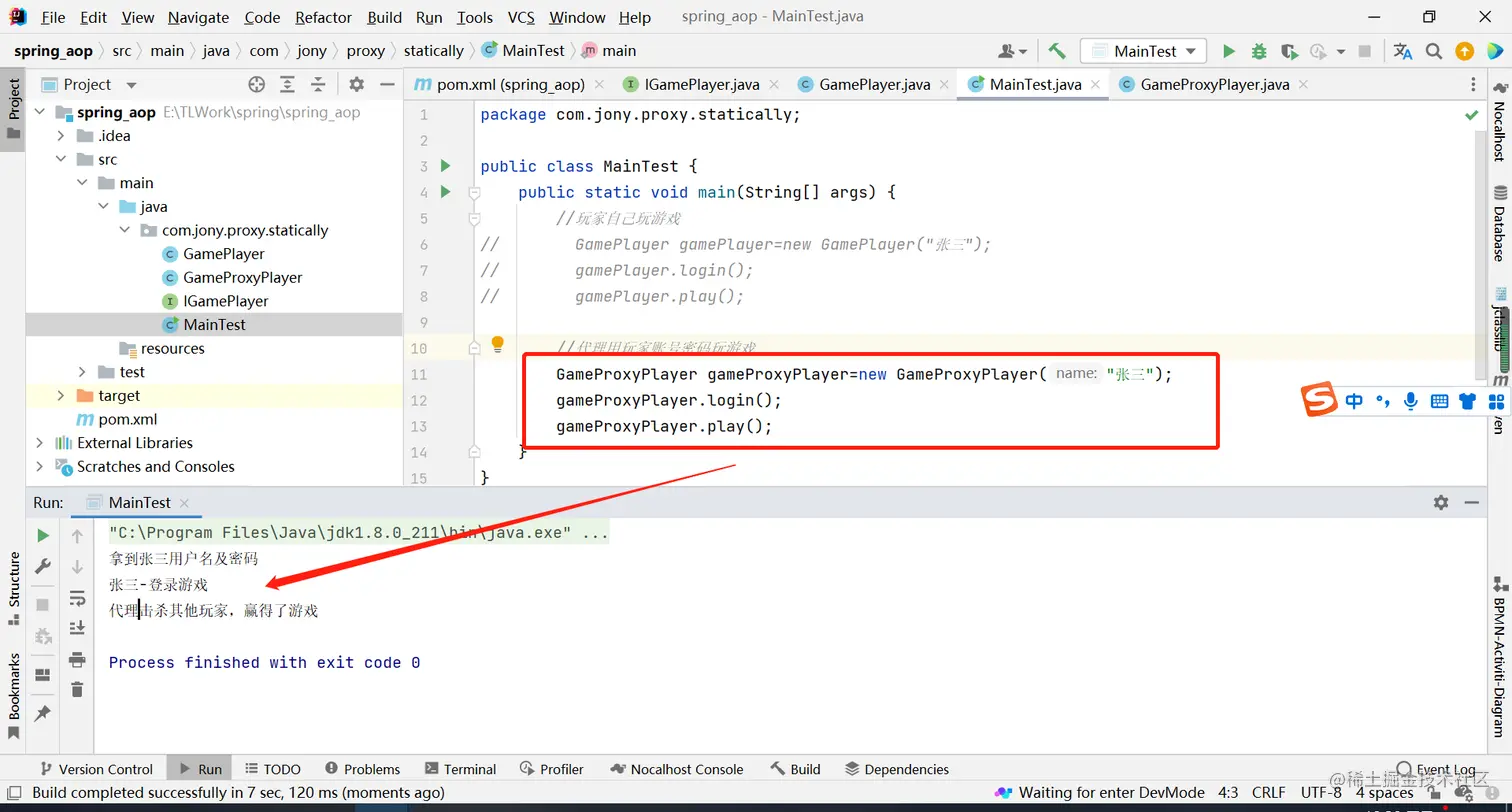Viewport: 1512px width, 812px height.
Task: Expand the target folder
Action: [x=61, y=395]
